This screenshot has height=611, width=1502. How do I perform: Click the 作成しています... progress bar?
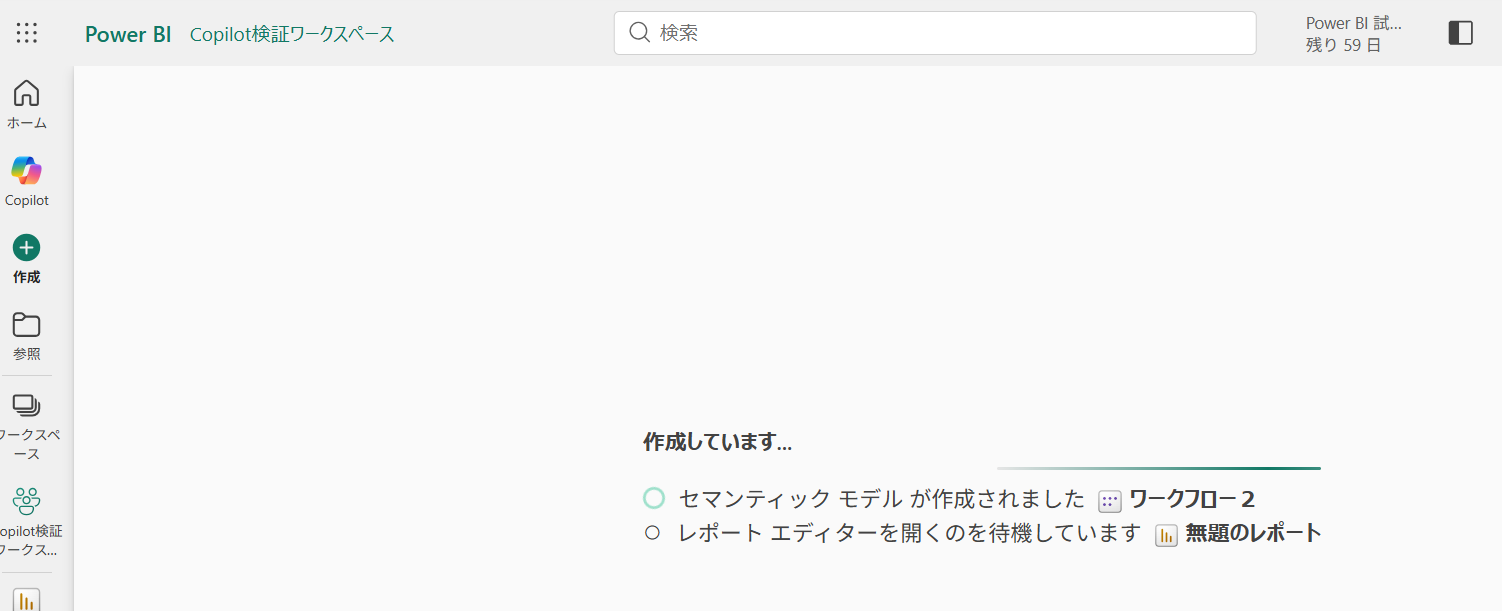point(1159,468)
